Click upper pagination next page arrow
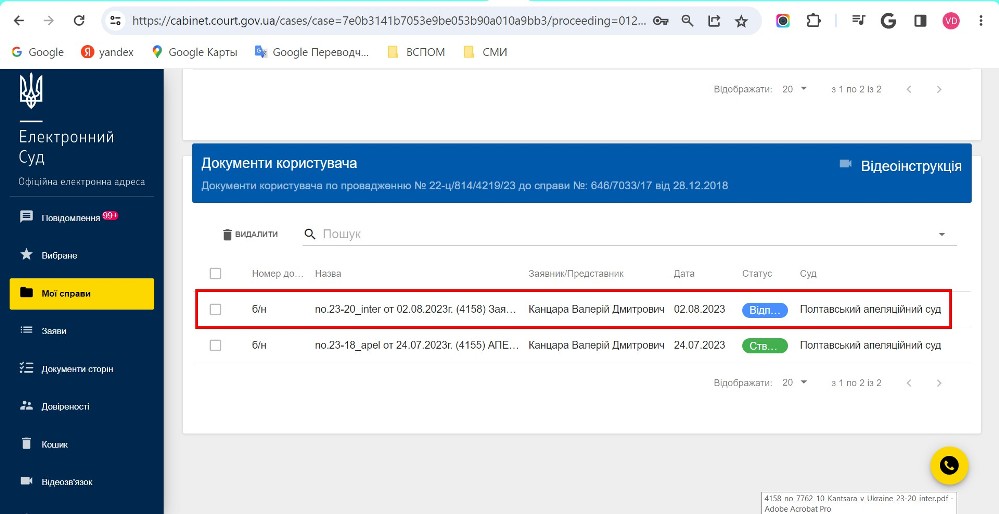999x514 pixels. (938, 89)
